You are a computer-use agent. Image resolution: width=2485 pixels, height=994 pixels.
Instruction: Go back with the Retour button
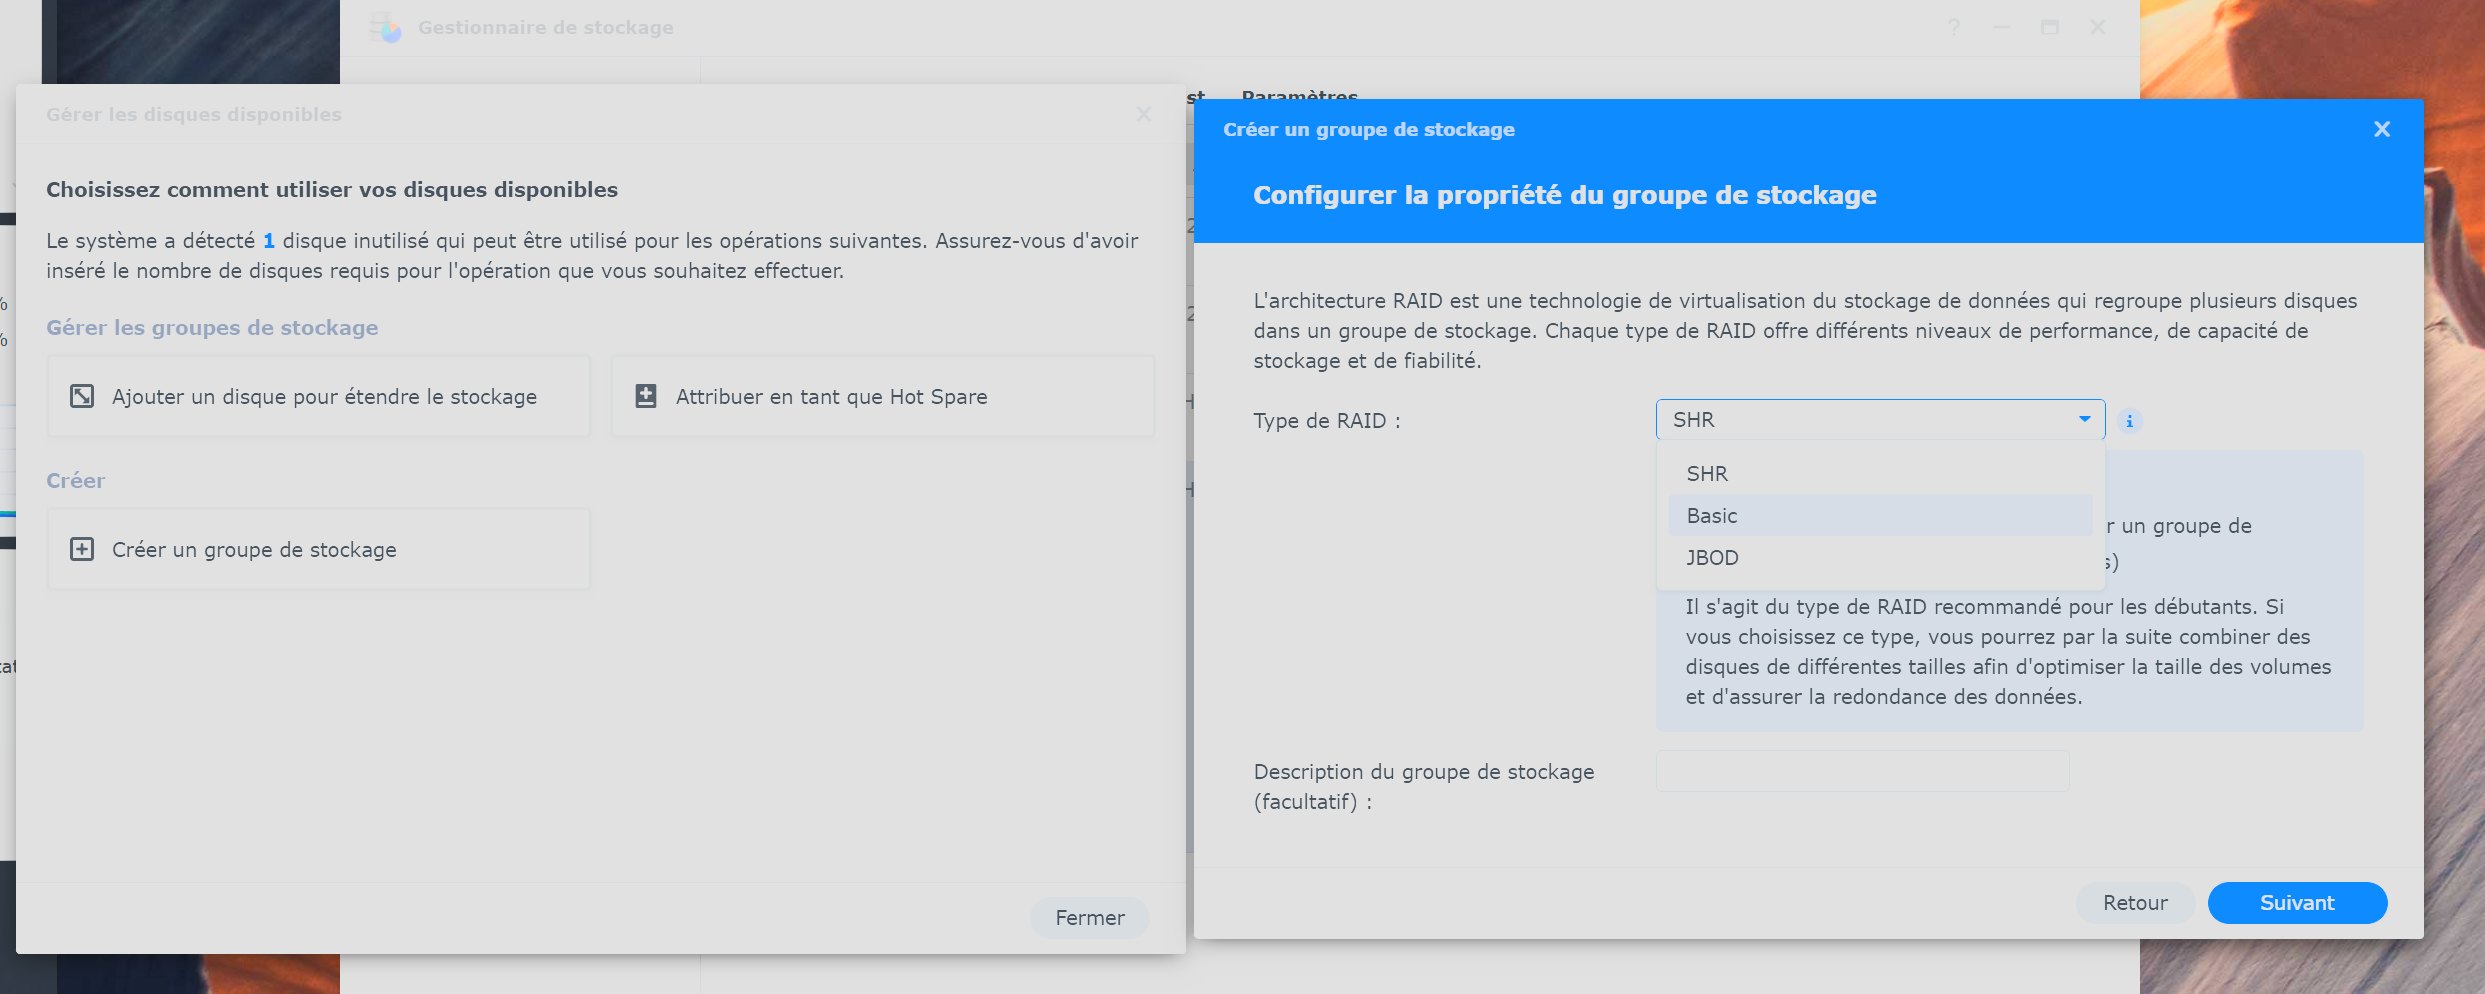click(x=2135, y=903)
